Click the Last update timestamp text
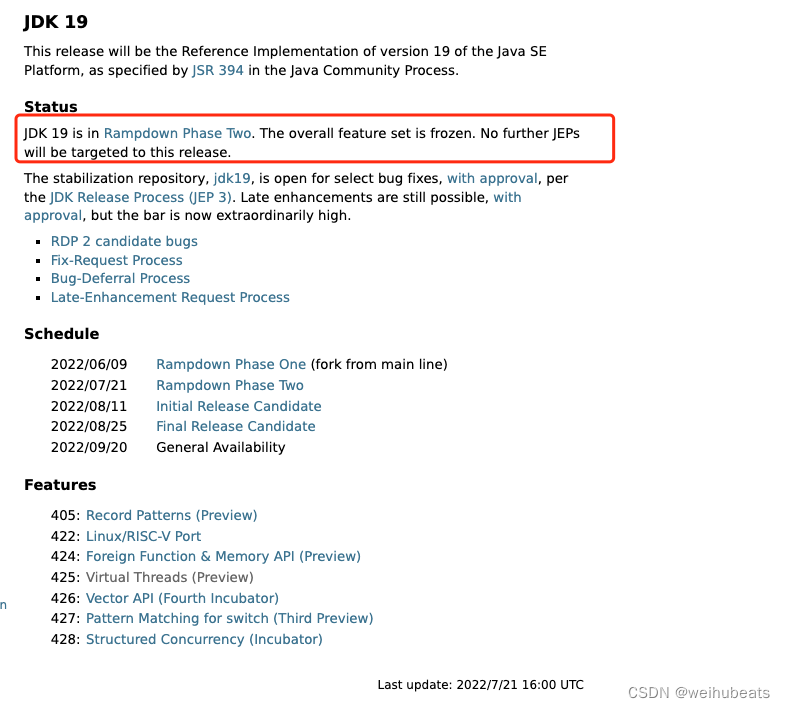The width and height of the screenshot is (785, 708). 481,684
